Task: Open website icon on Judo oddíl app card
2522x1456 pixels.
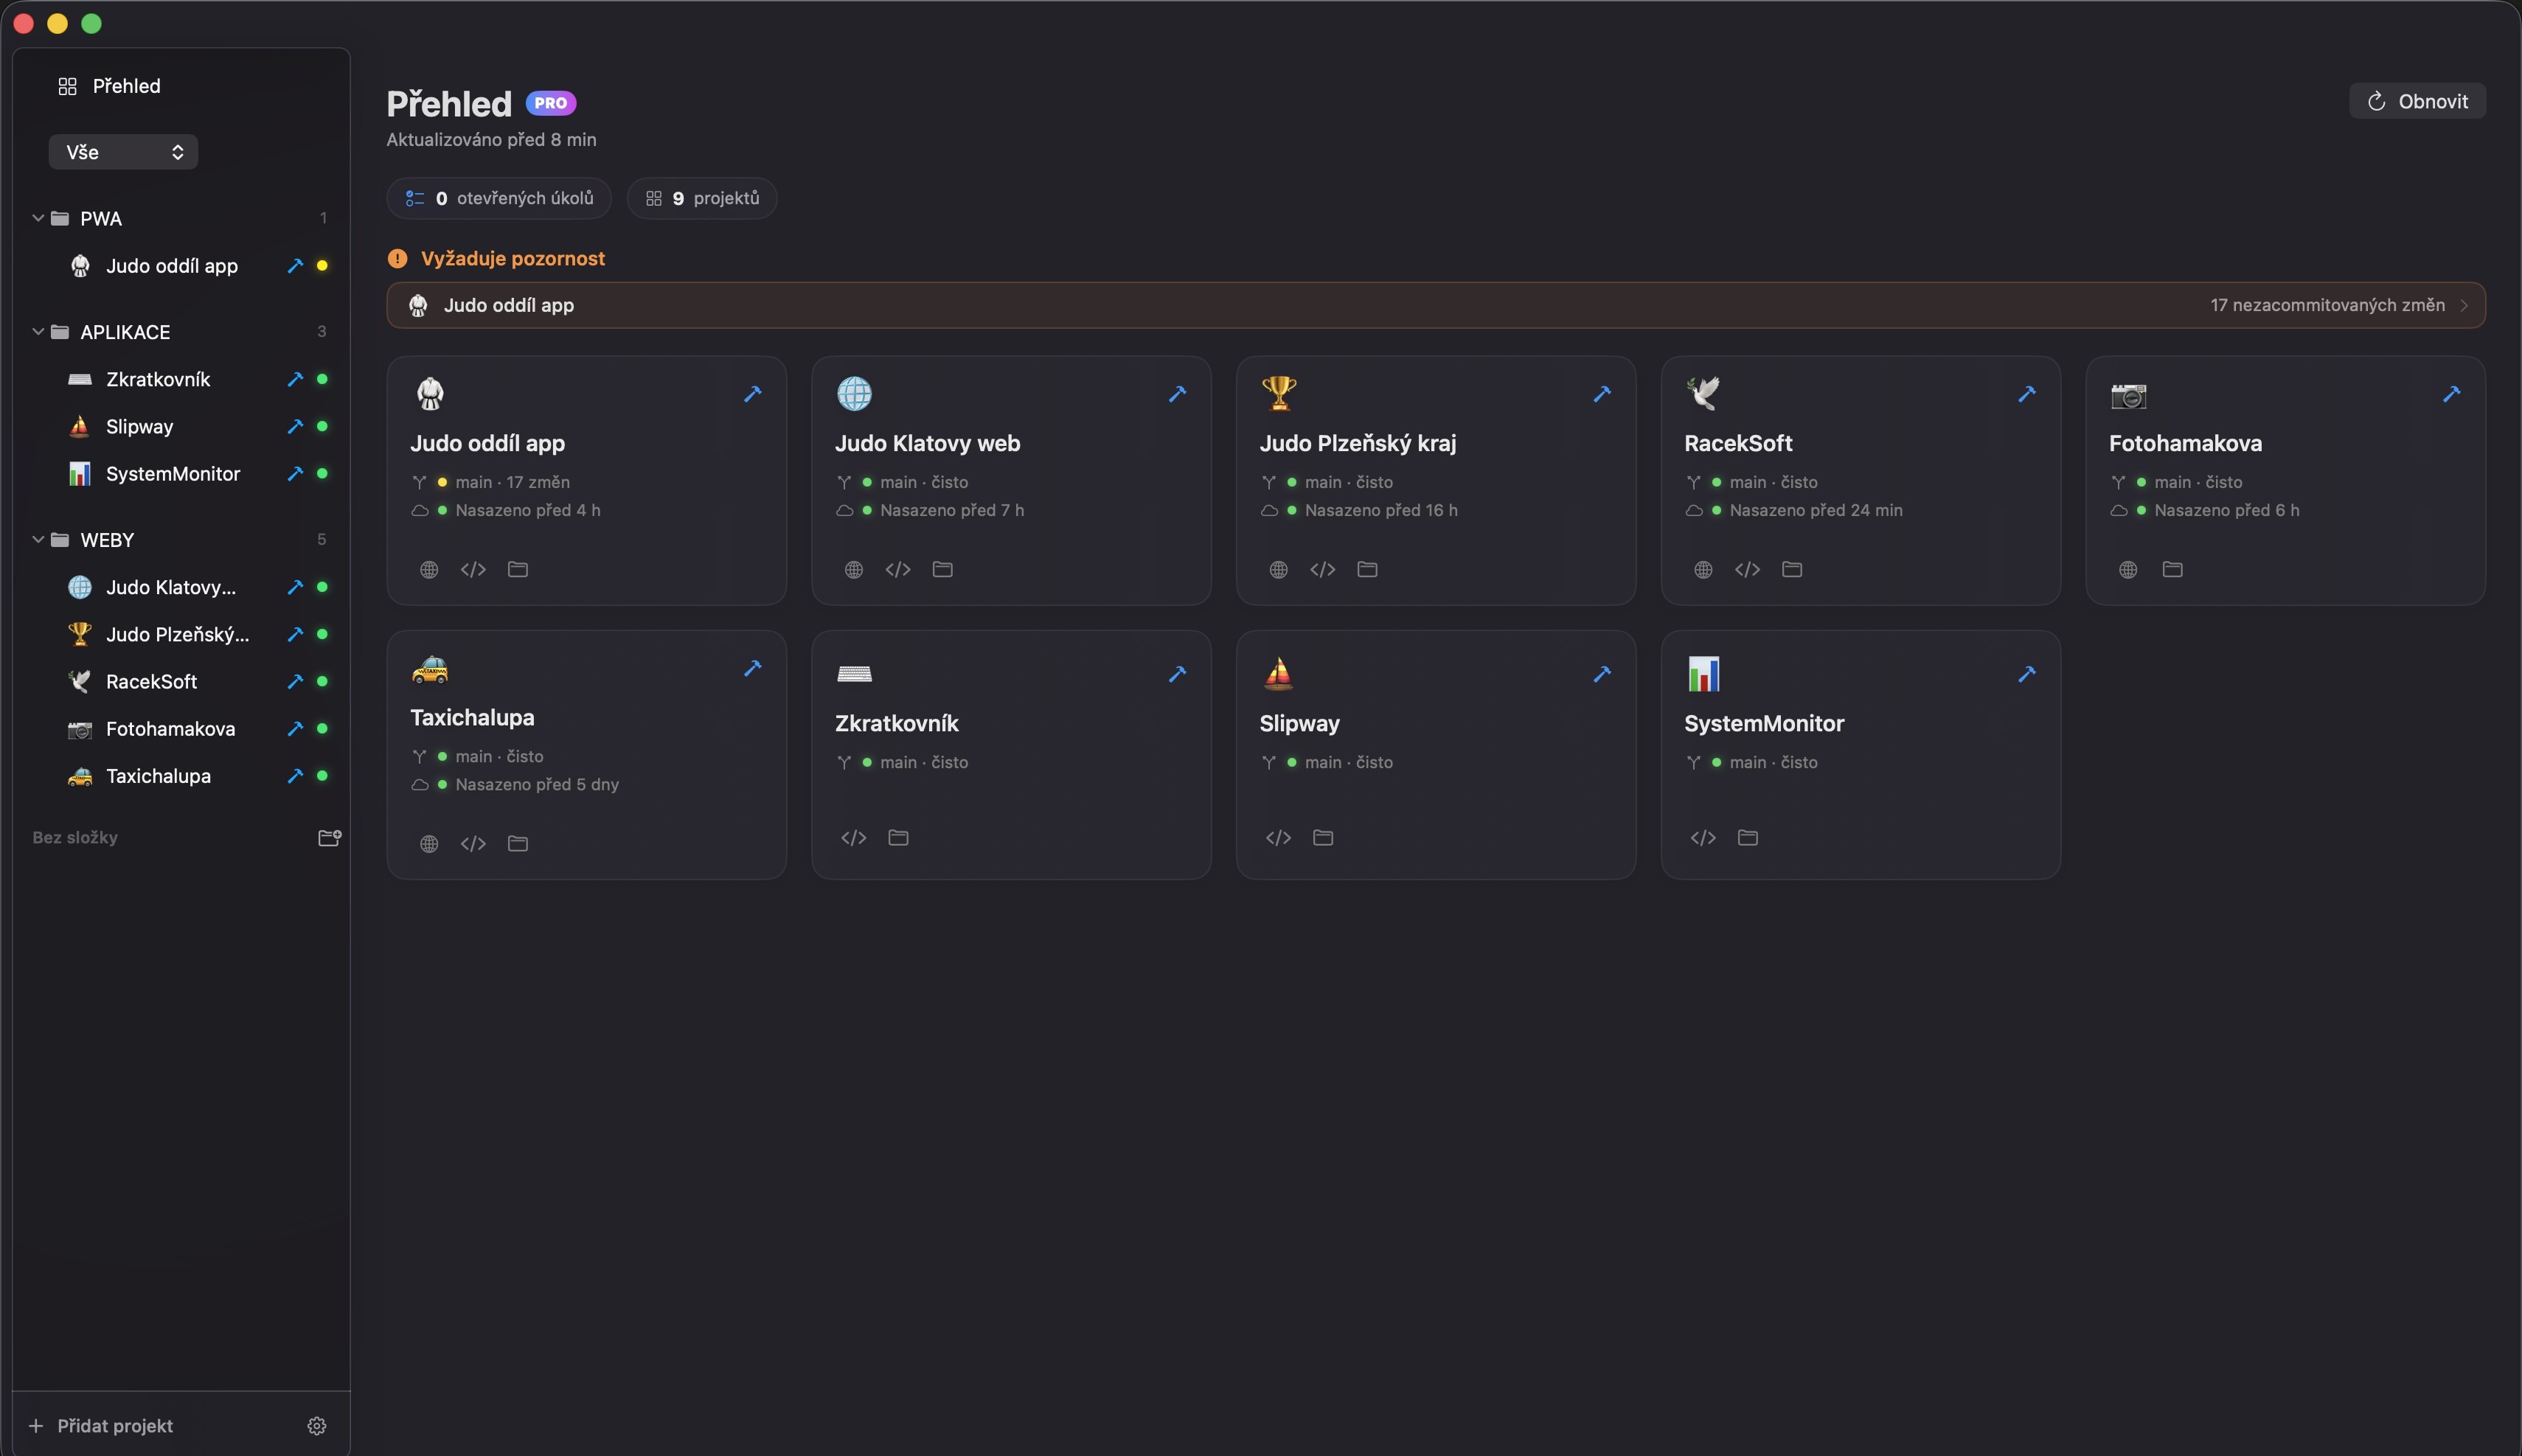Action: (429, 569)
